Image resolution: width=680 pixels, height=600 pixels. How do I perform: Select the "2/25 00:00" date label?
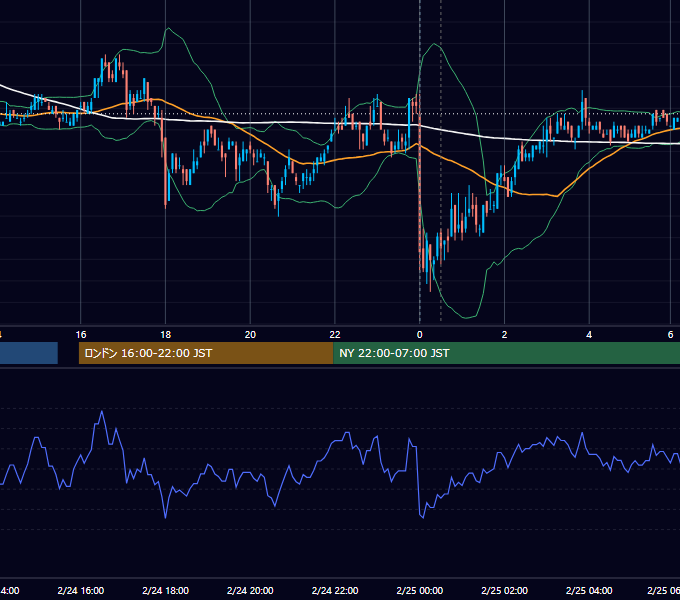click(420, 590)
